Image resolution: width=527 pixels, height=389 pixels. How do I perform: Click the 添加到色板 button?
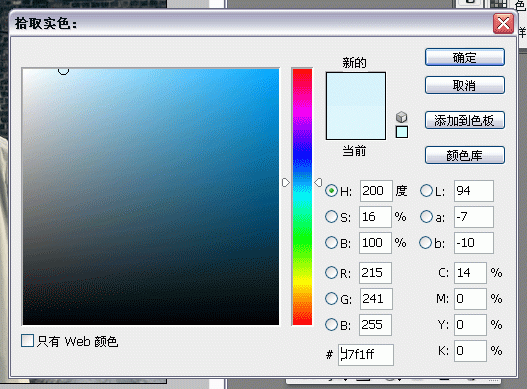click(464, 120)
